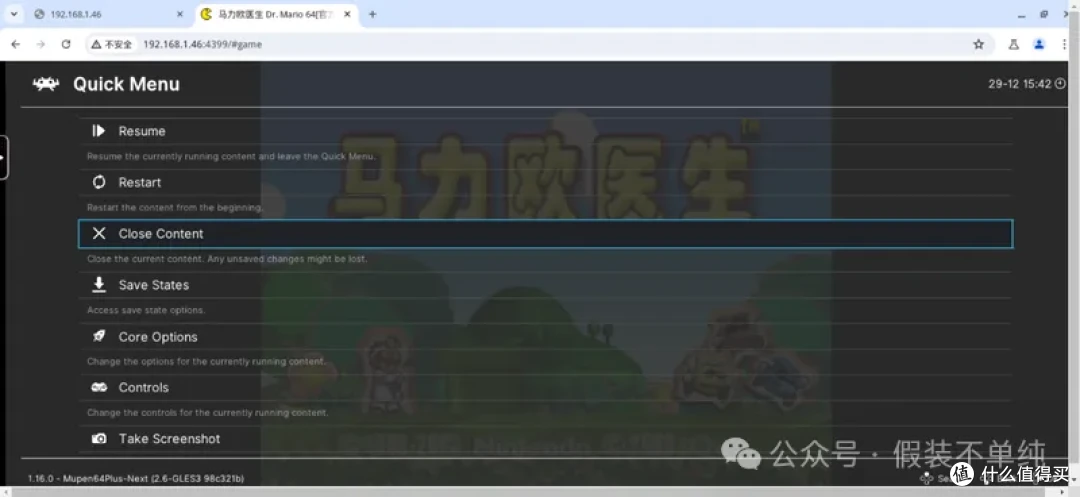1080x497 pixels.
Task: Click the Quick Menu title text
Action: coord(126,84)
